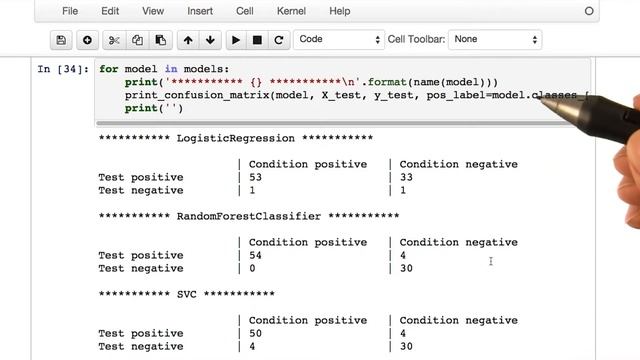This screenshot has width=640, height=360.
Task: Click inside the code cell on 'for model in models:'
Action: pos(164,69)
